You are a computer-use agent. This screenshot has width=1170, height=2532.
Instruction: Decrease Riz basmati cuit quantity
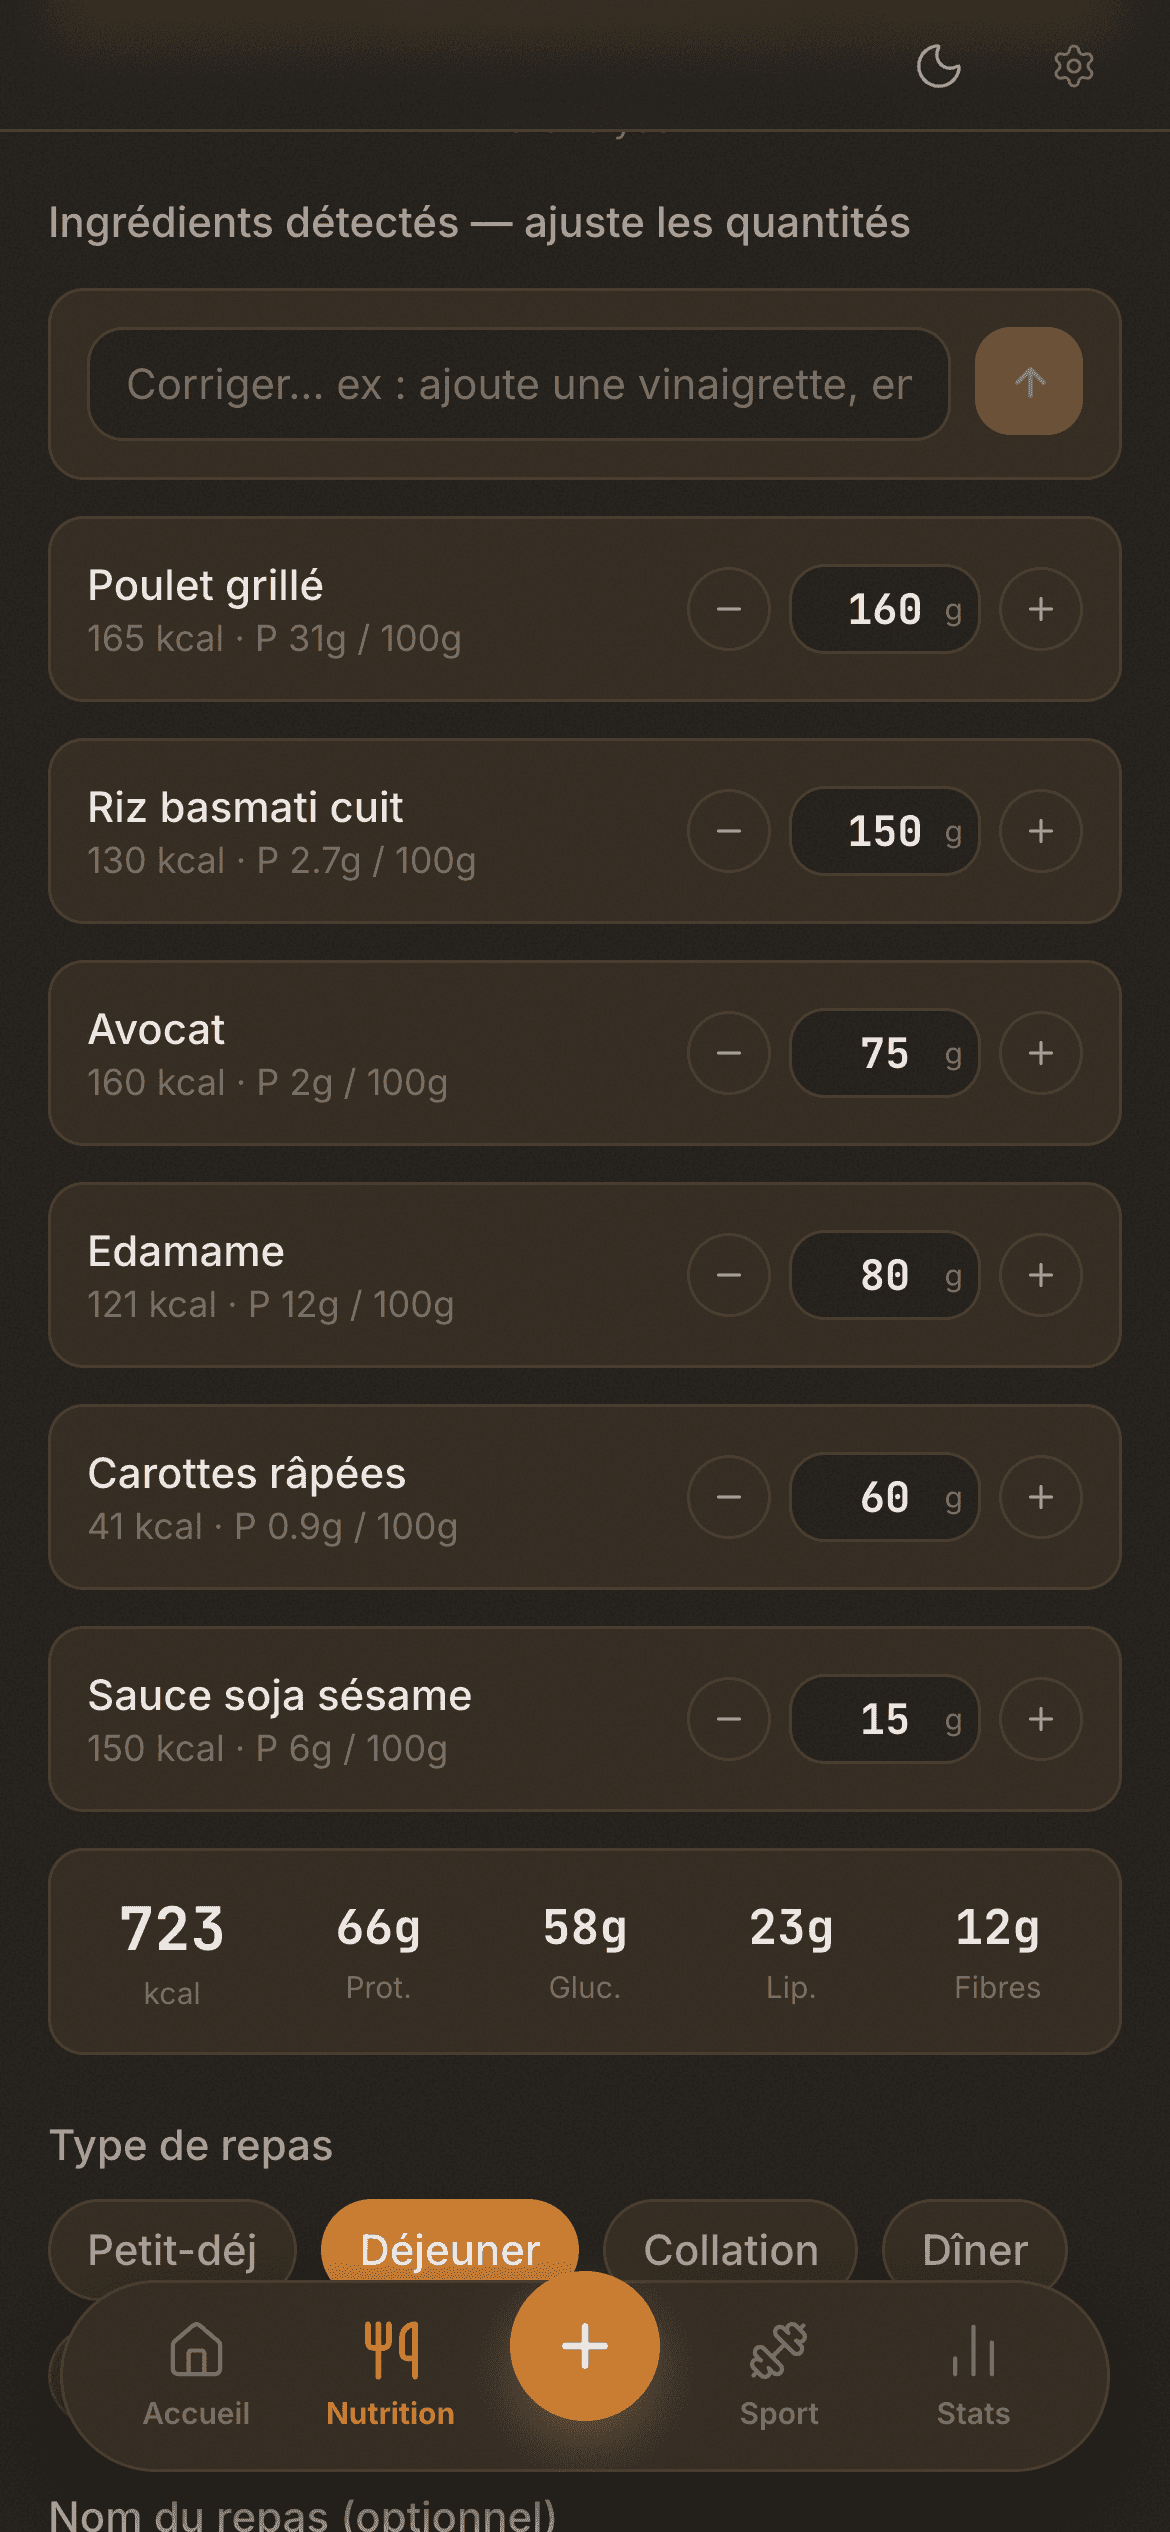729,831
